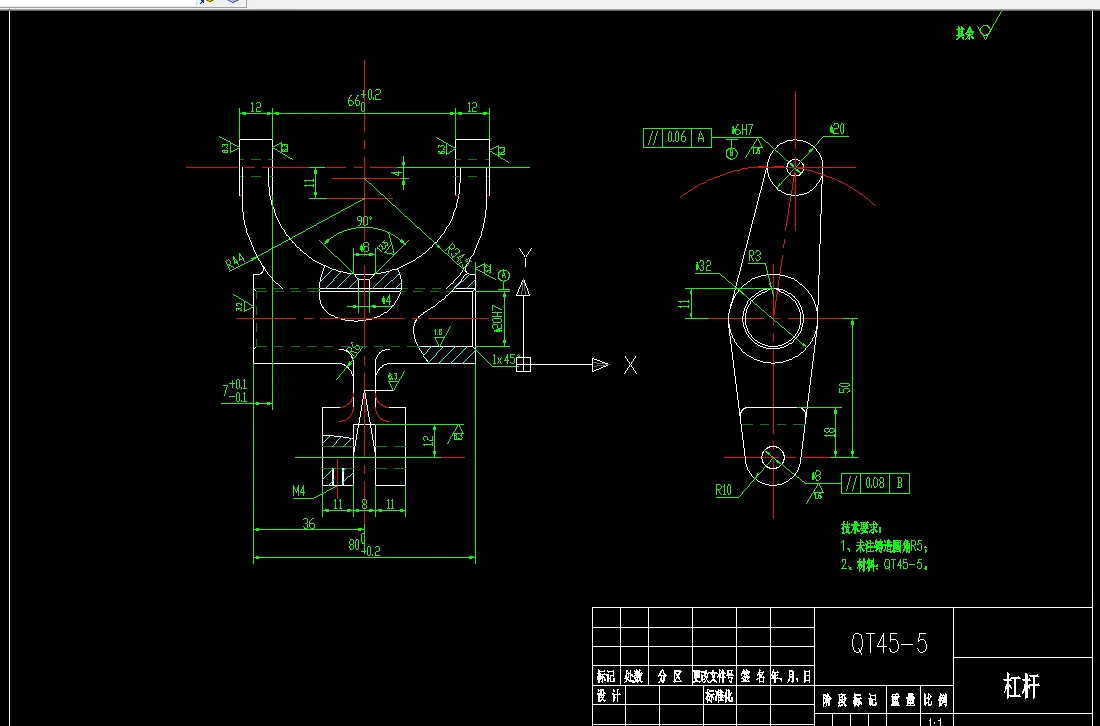Image resolution: width=1100 pixels, height=726 pixels.
Task: Select the ø20 diameter callout at top right
Action: pos(837,128)
